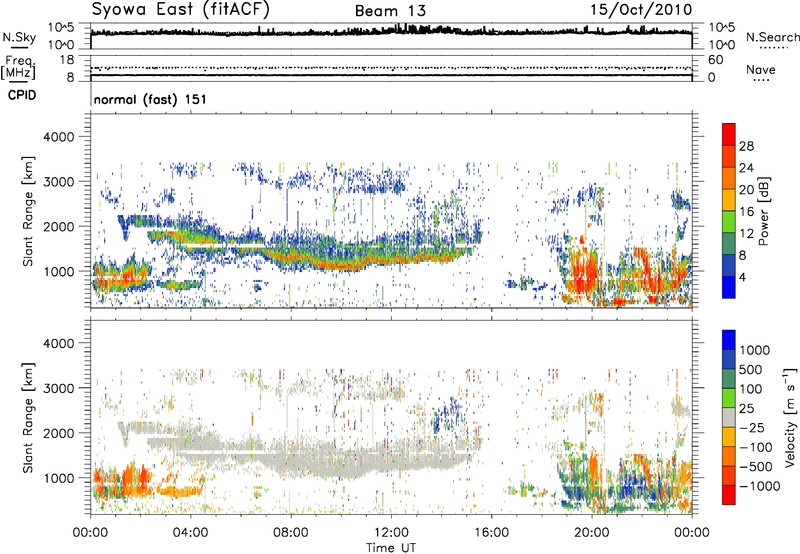Click the "16" label on Power scale
Viewport: 800px width, 554px height.
coord(746,212)
